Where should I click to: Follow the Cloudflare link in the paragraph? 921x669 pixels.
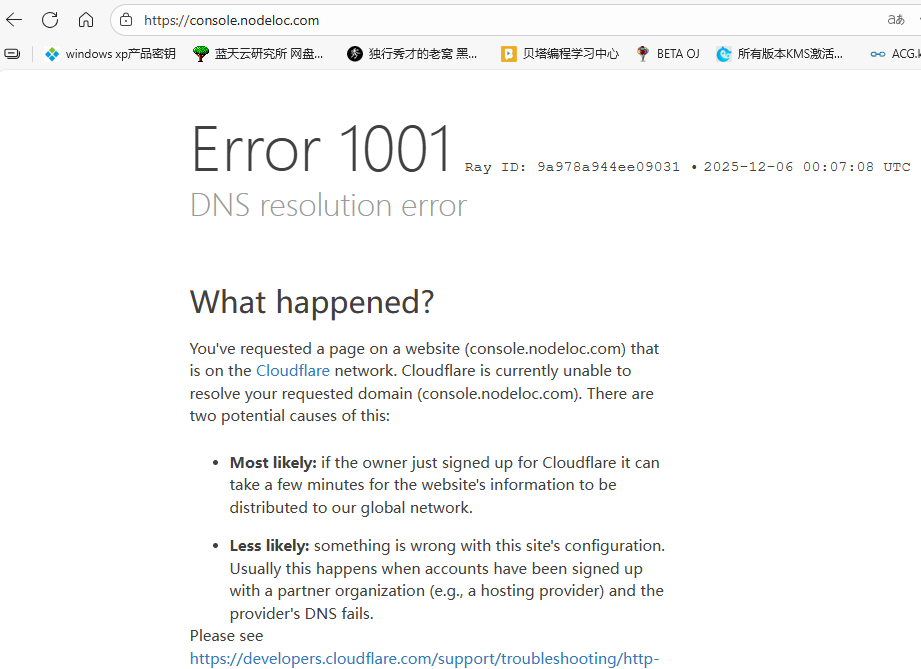click(293, 371)
